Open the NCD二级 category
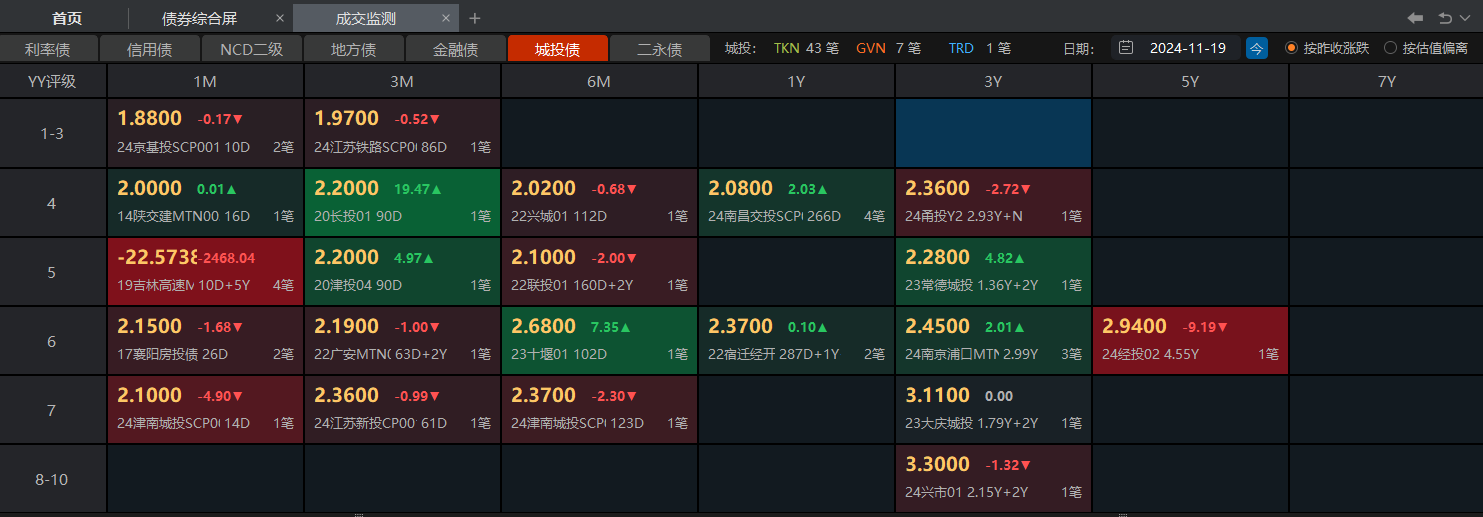Image resolution: width=1483 pixels, height=517 pixels. pos(252,49)
